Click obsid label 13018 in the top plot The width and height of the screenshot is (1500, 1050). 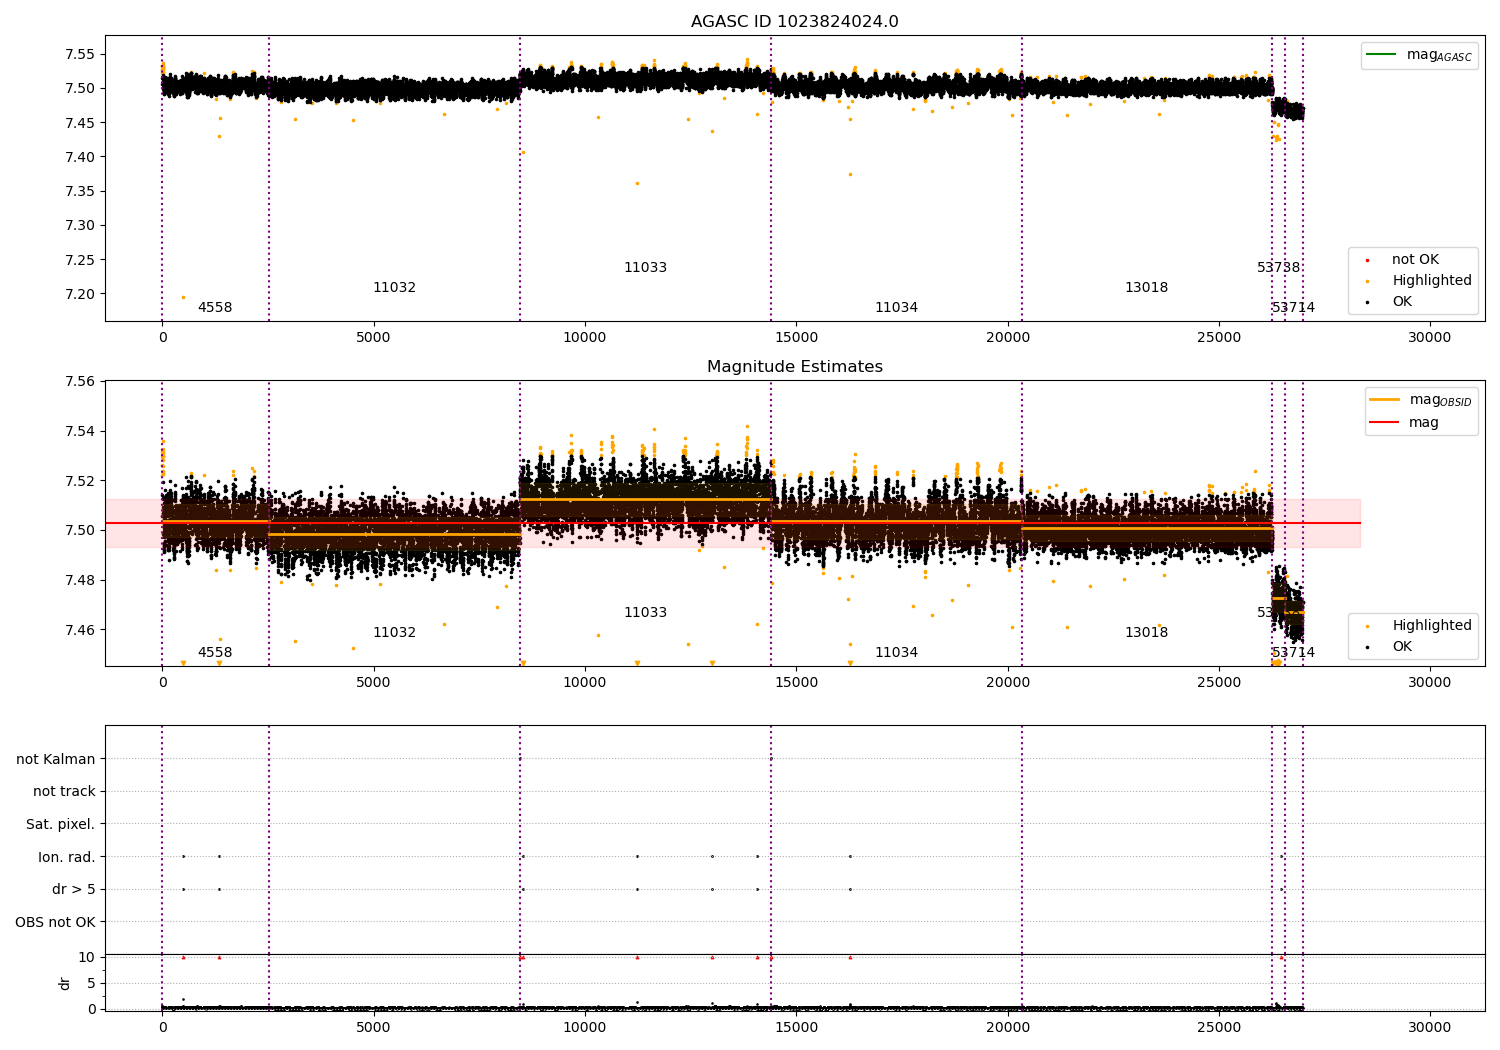tap(1146, 288)
